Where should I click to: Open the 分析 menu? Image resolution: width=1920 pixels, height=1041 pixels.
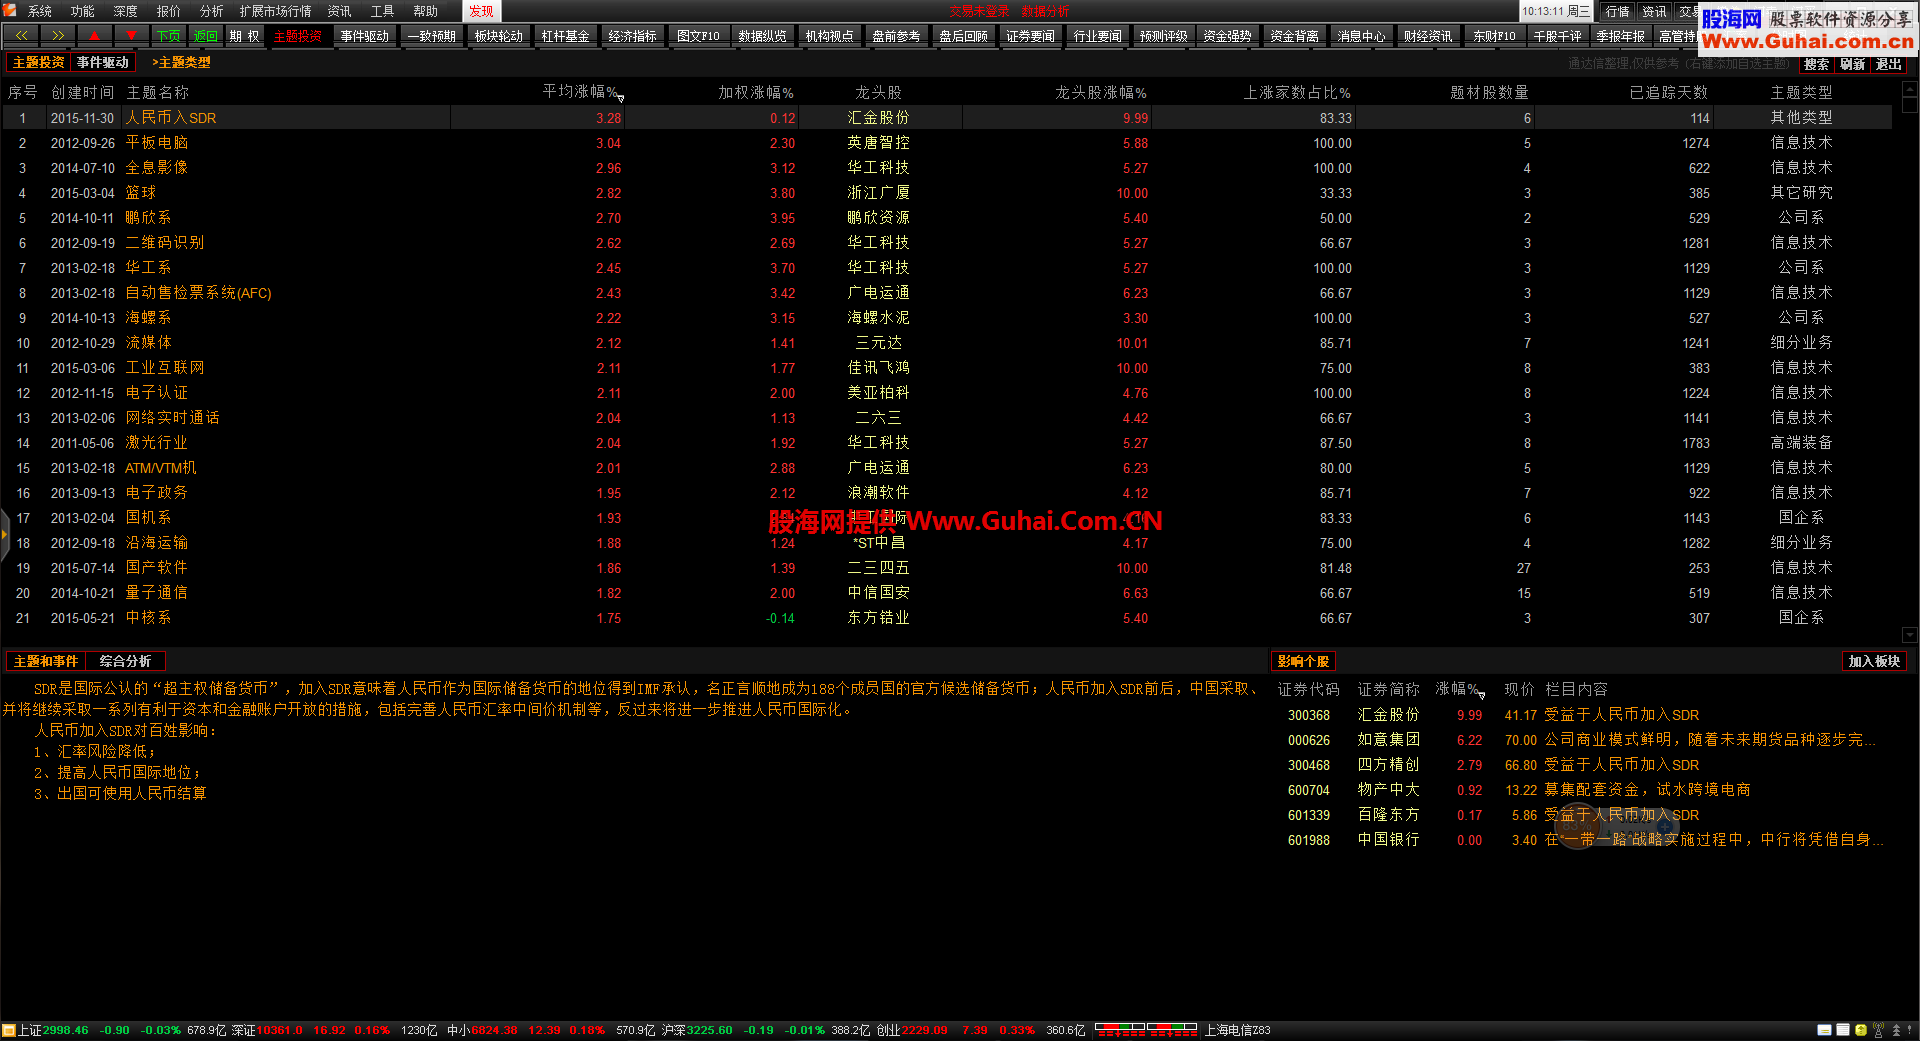pyautogui.click(x=212, y=11)
